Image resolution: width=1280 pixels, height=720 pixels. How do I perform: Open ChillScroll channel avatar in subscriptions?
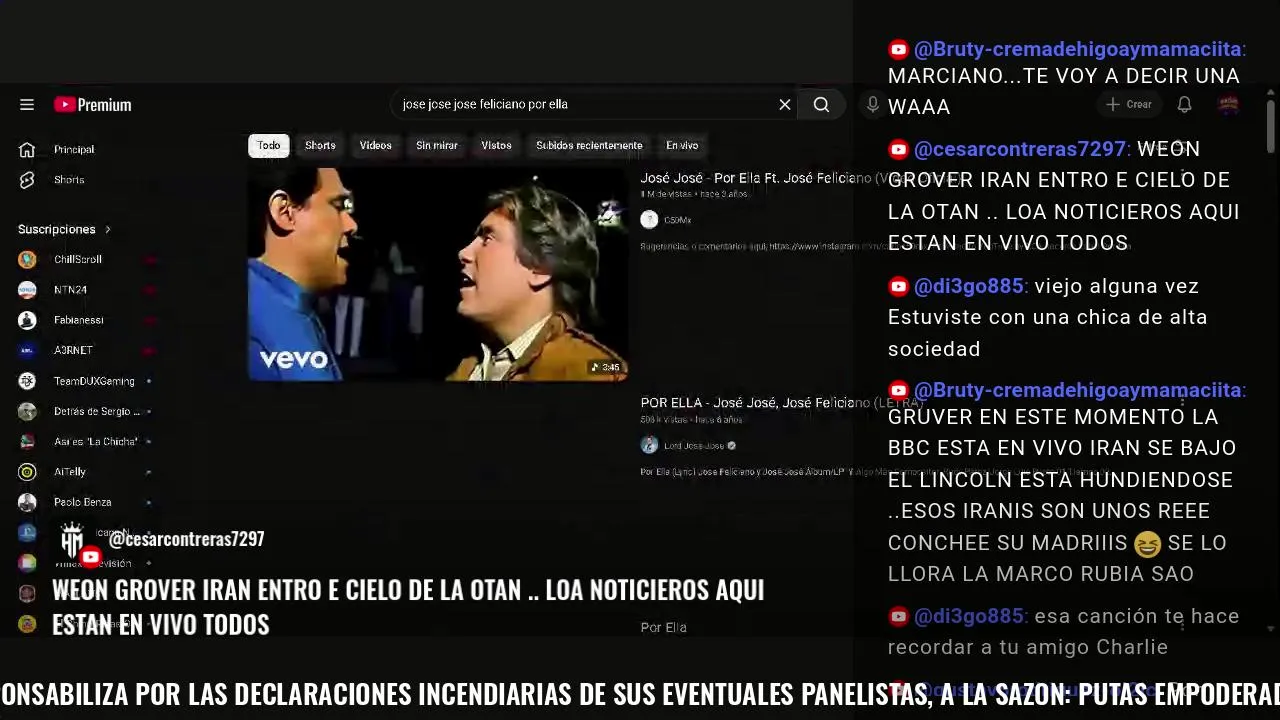pyautogui.click(x=27, y=260)
